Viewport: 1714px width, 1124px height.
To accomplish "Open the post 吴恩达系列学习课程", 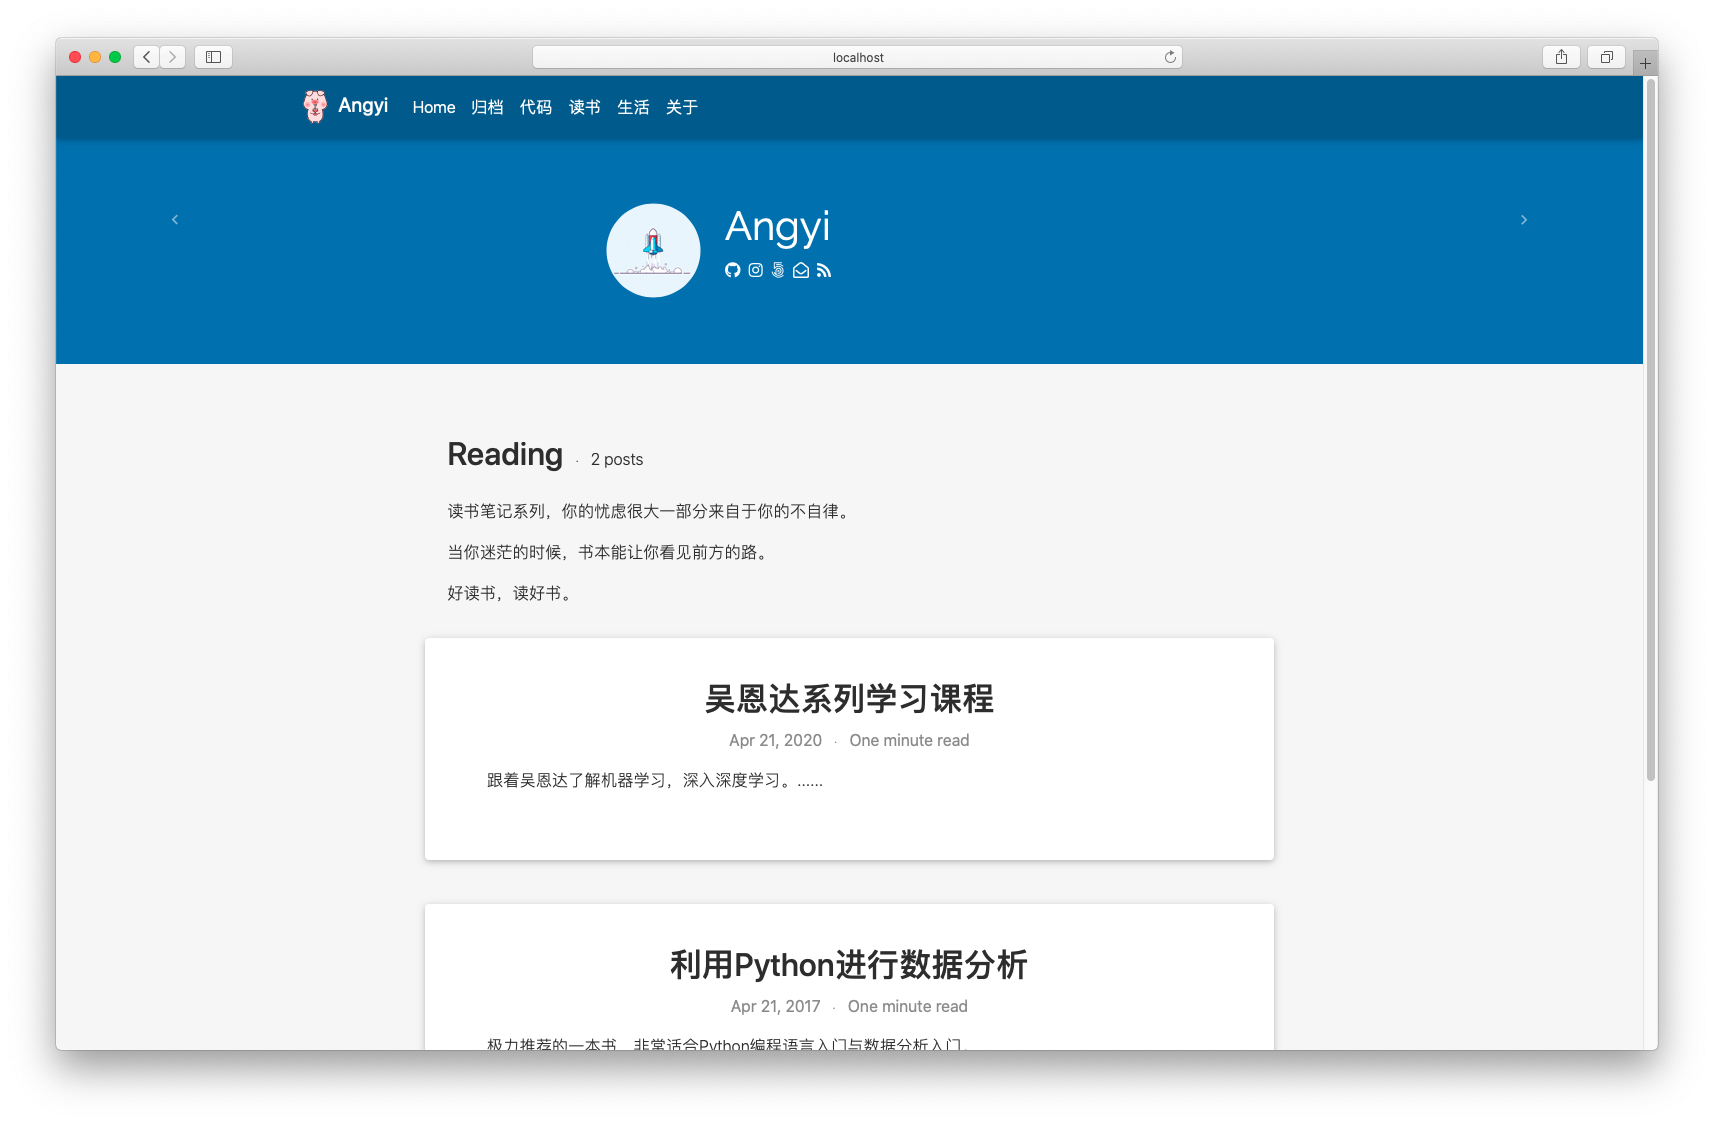I will point(849,700).
